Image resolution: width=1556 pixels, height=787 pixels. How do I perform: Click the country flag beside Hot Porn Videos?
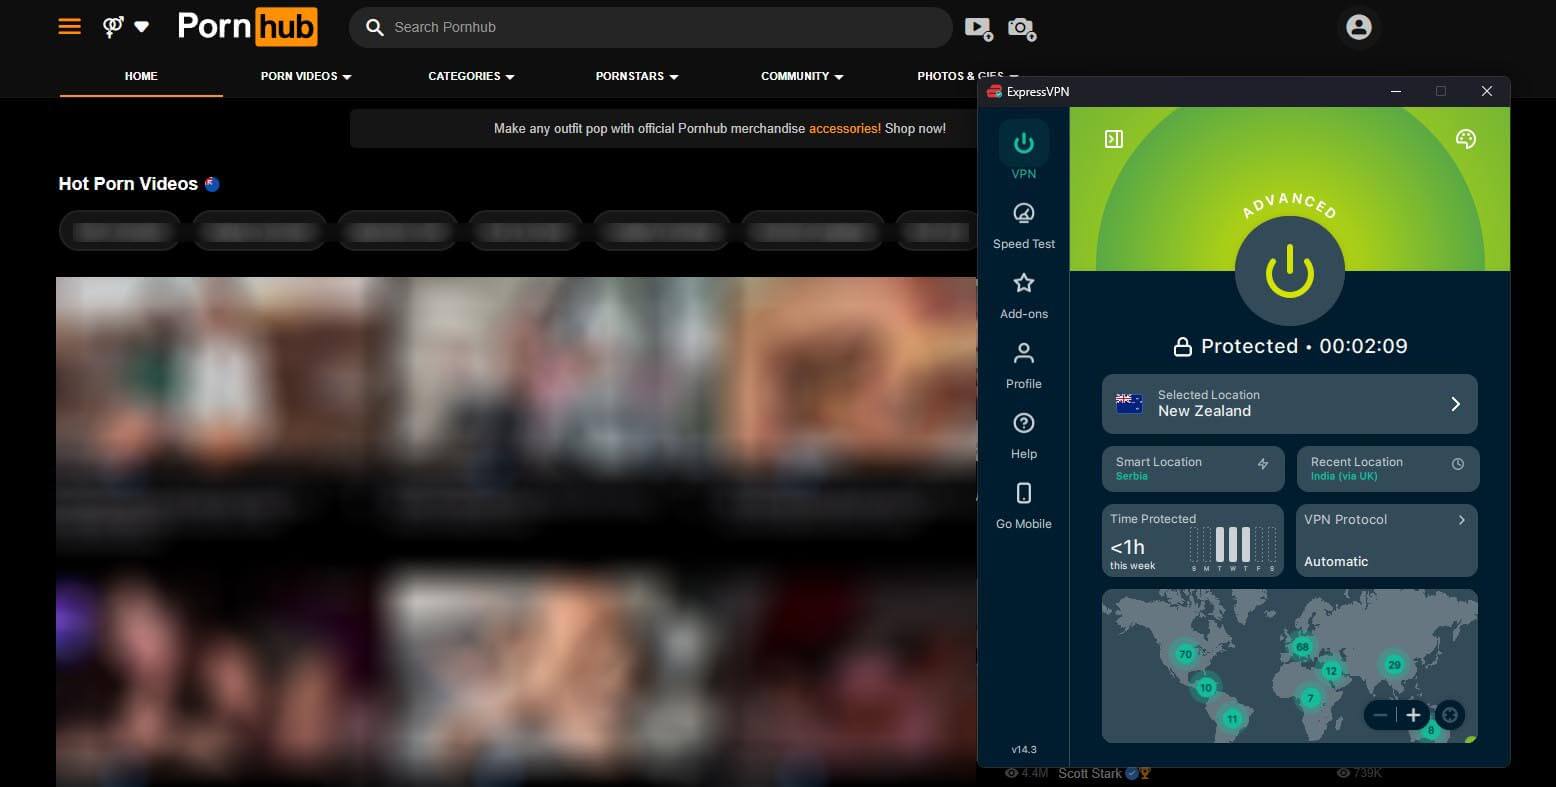pyautogui.click(x=212, y=184)
